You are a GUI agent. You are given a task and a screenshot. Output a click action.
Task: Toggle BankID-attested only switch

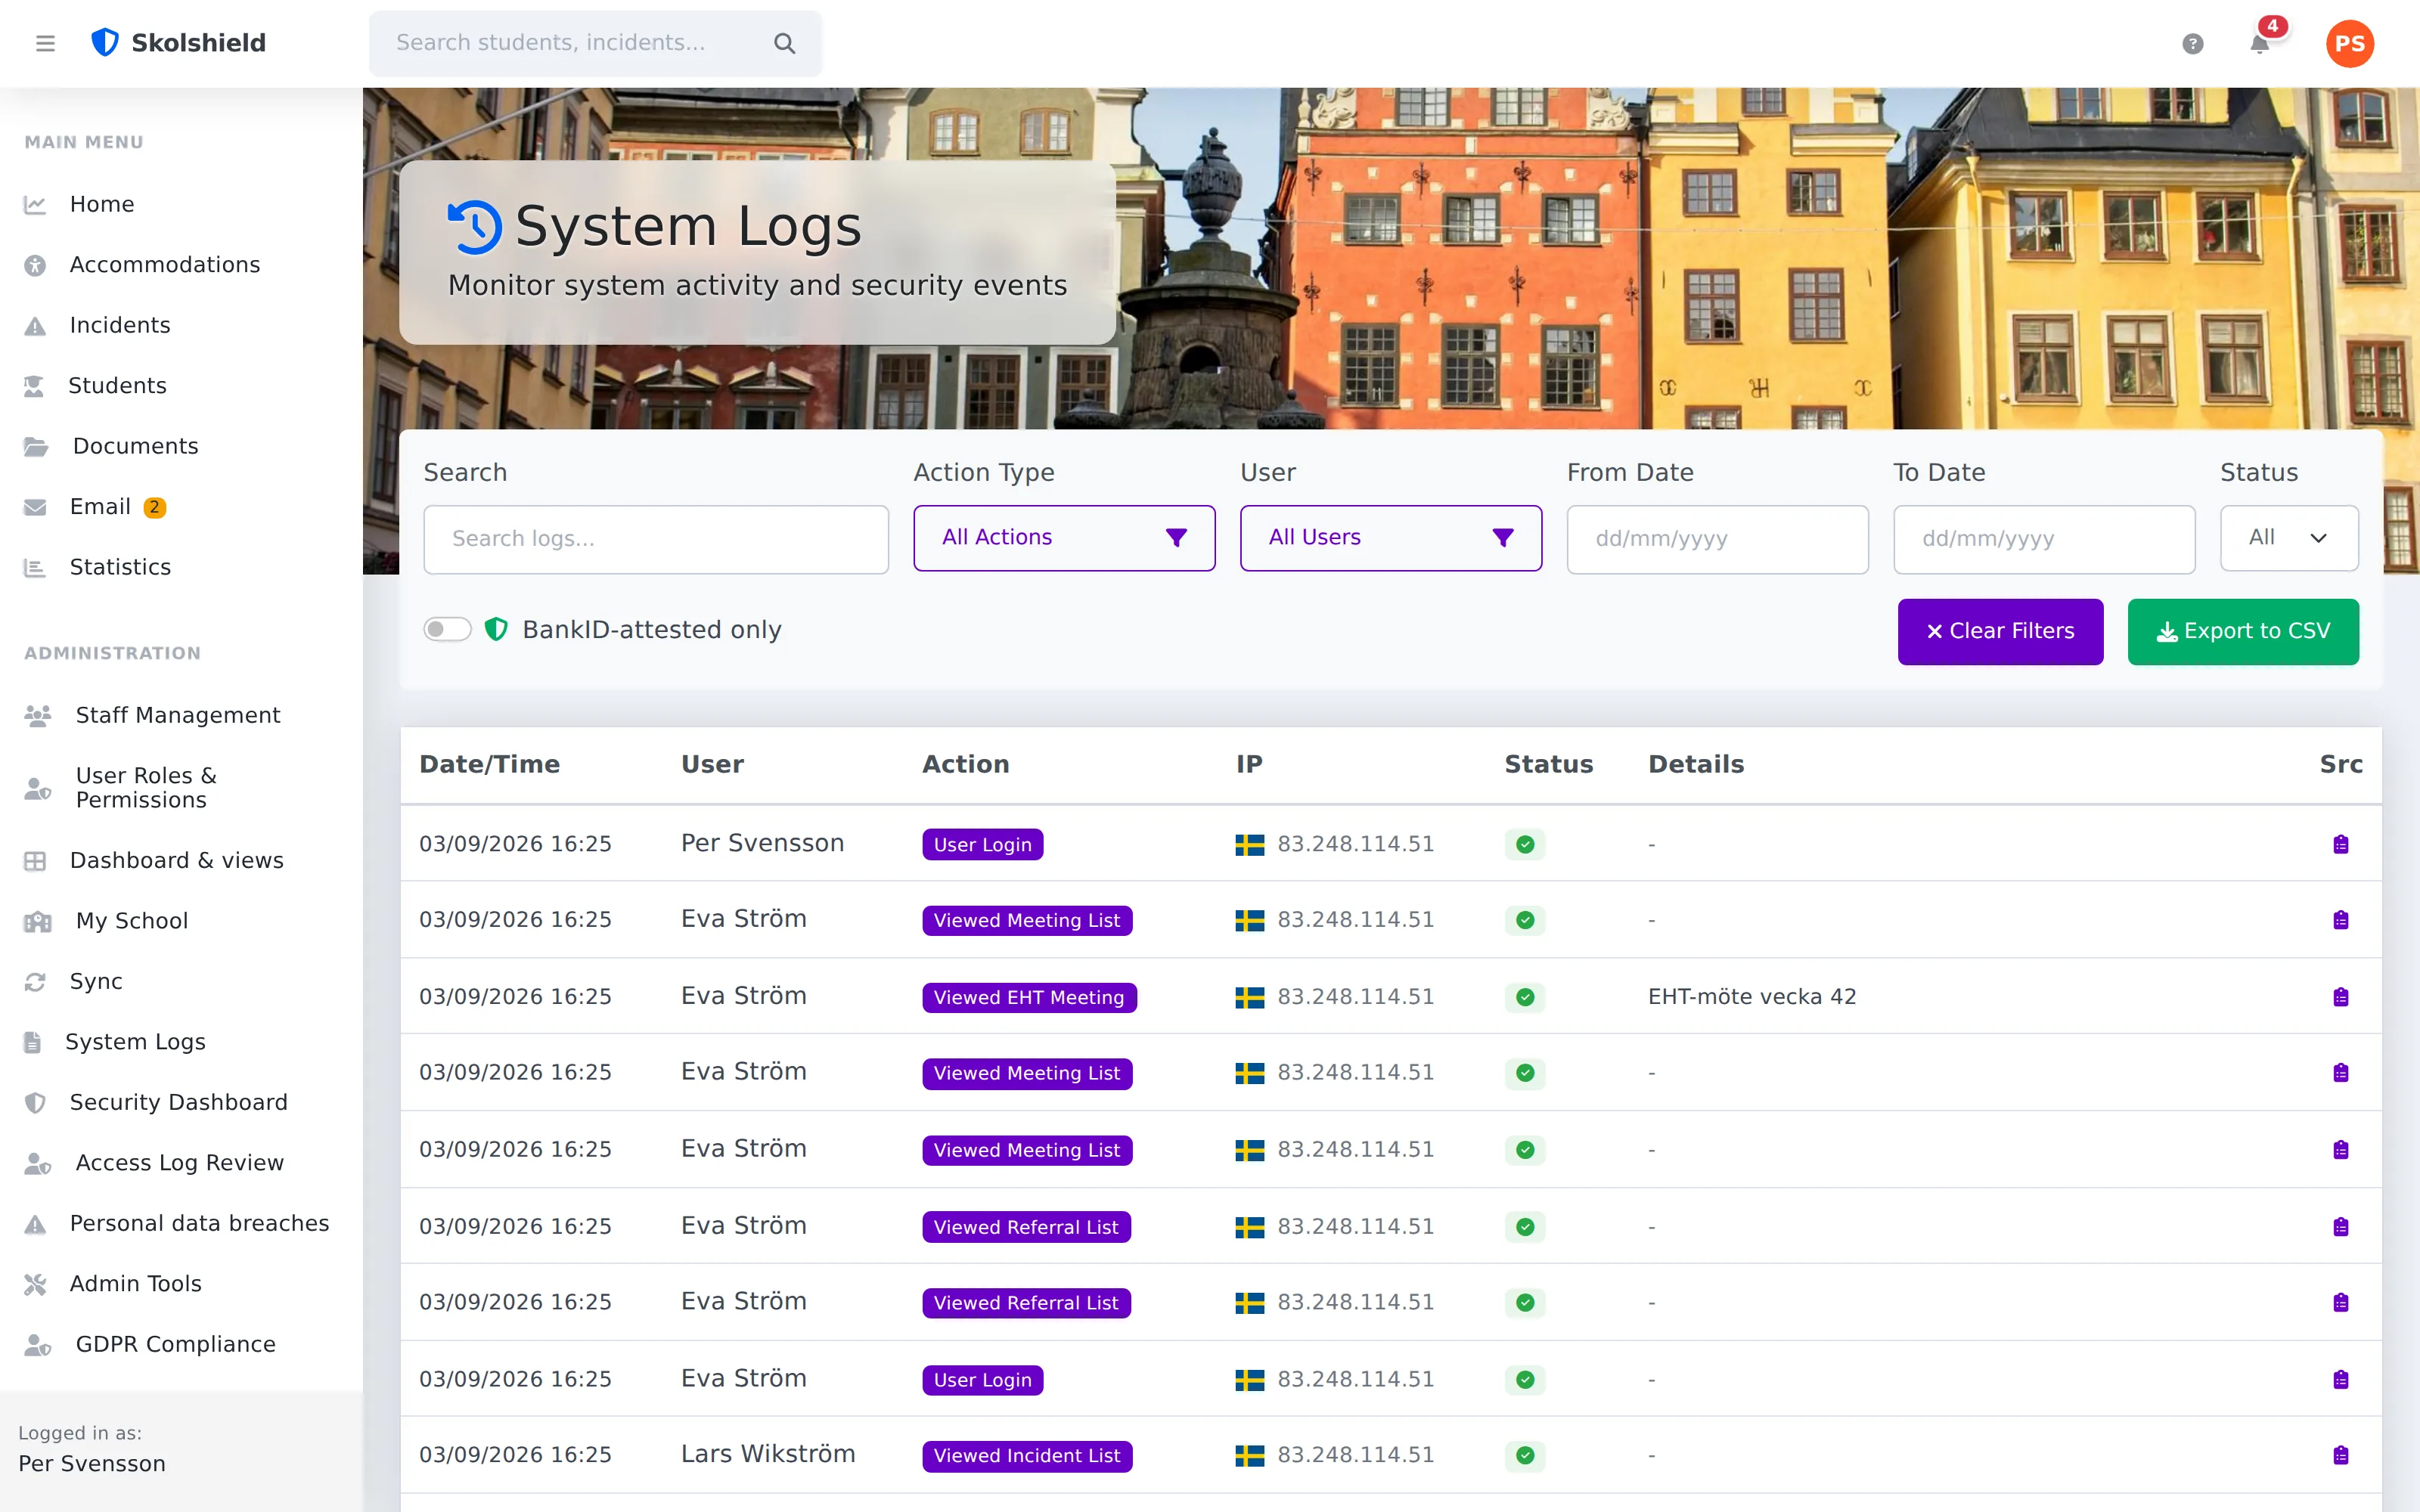447,629
